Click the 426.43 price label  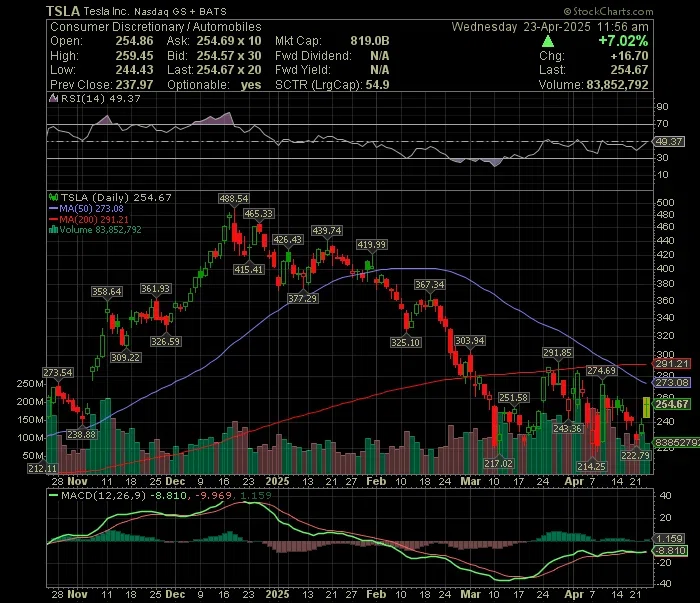click(x=288, y=240)
